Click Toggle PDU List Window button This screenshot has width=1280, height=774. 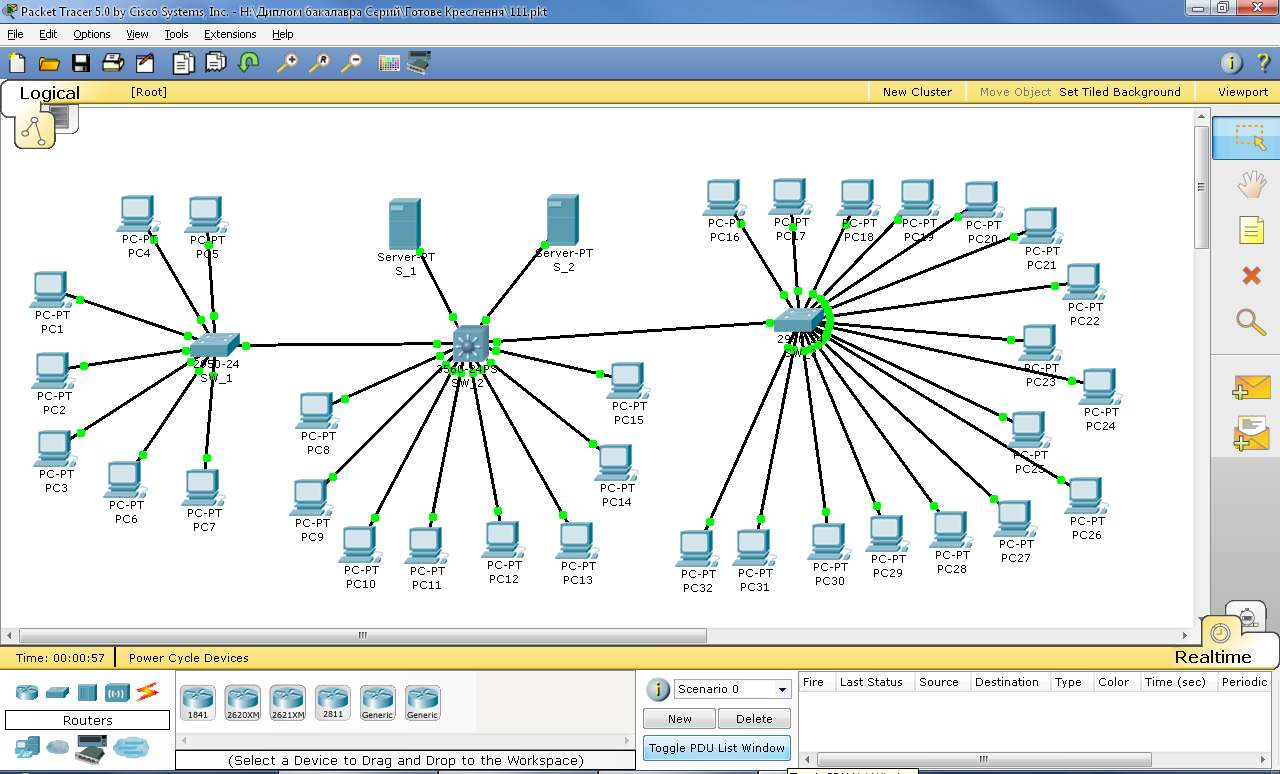click(717, 748)
